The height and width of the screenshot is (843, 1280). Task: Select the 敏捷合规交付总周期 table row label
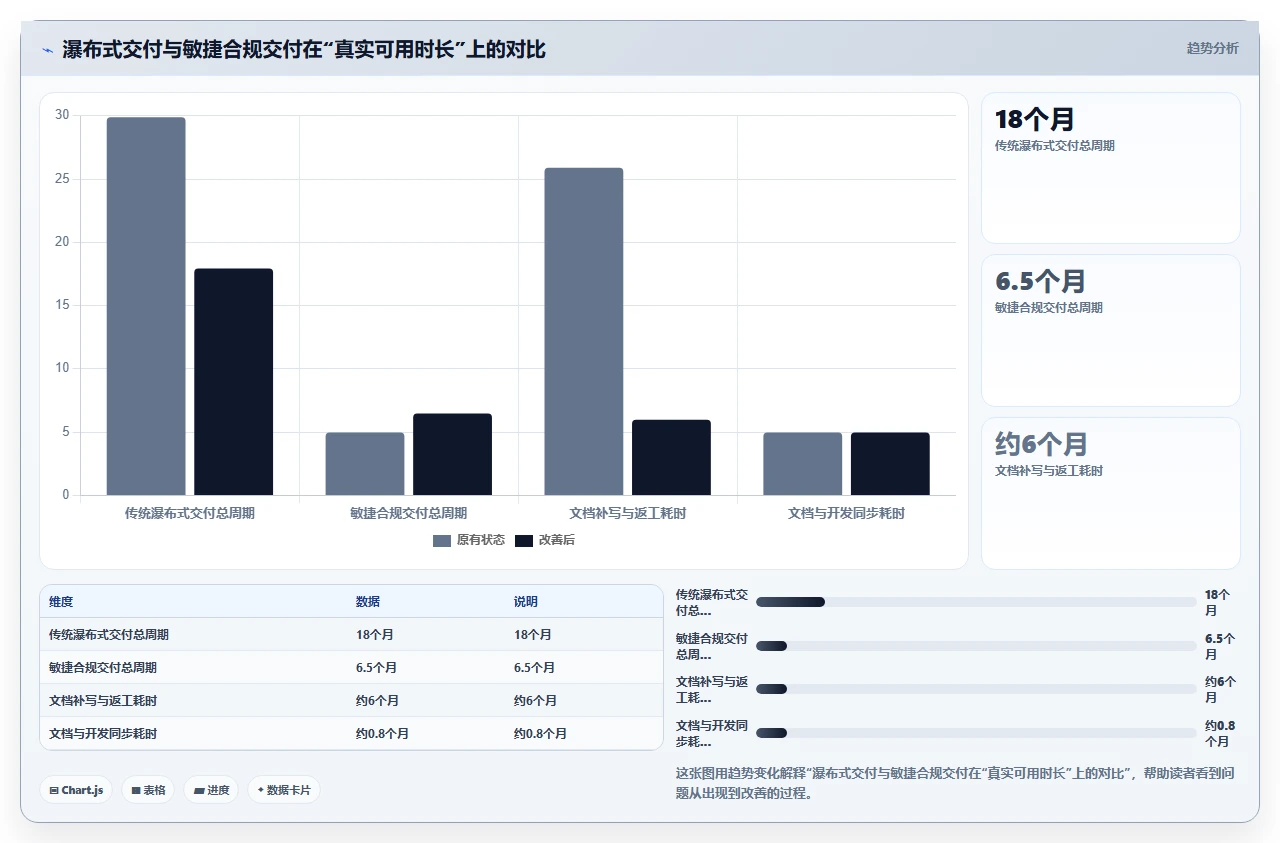click(103, 668)
